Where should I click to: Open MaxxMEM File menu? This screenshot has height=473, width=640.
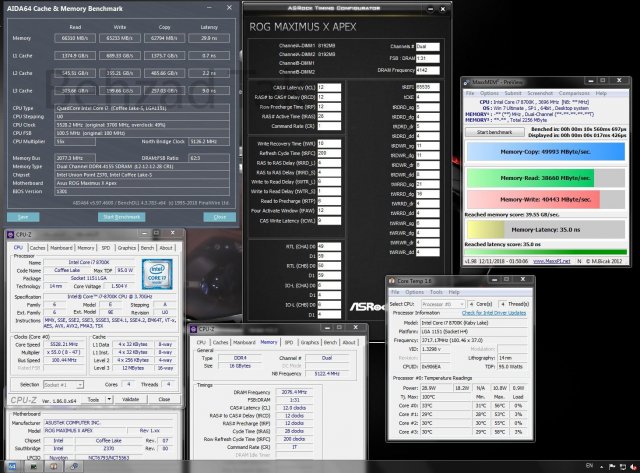(470, 93)
